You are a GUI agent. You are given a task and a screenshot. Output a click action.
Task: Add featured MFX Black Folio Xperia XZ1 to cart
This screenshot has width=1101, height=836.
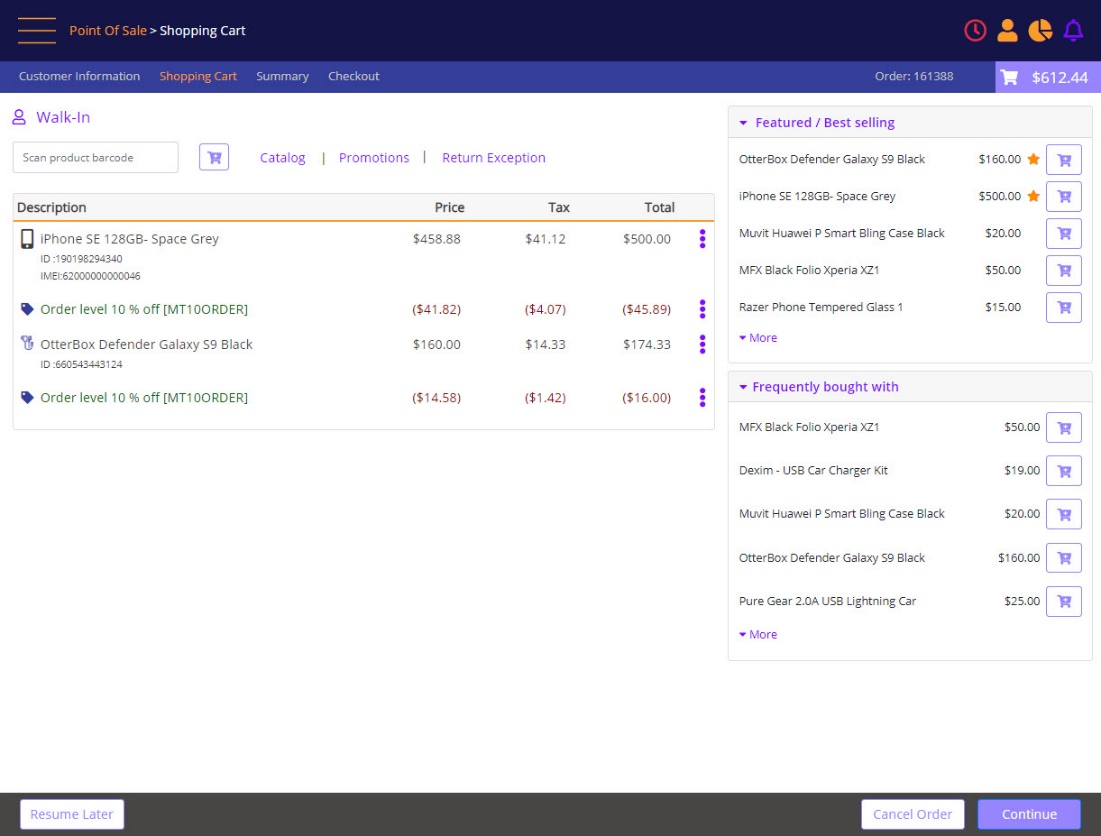point(1064,270)
